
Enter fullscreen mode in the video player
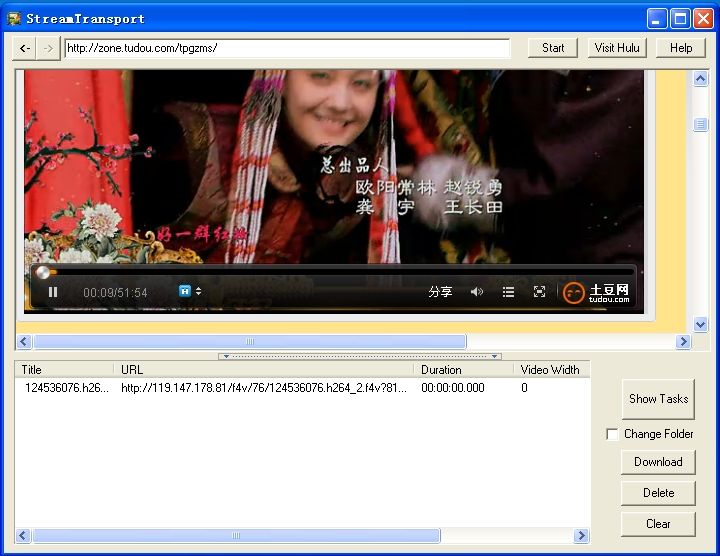click(539, 292)
